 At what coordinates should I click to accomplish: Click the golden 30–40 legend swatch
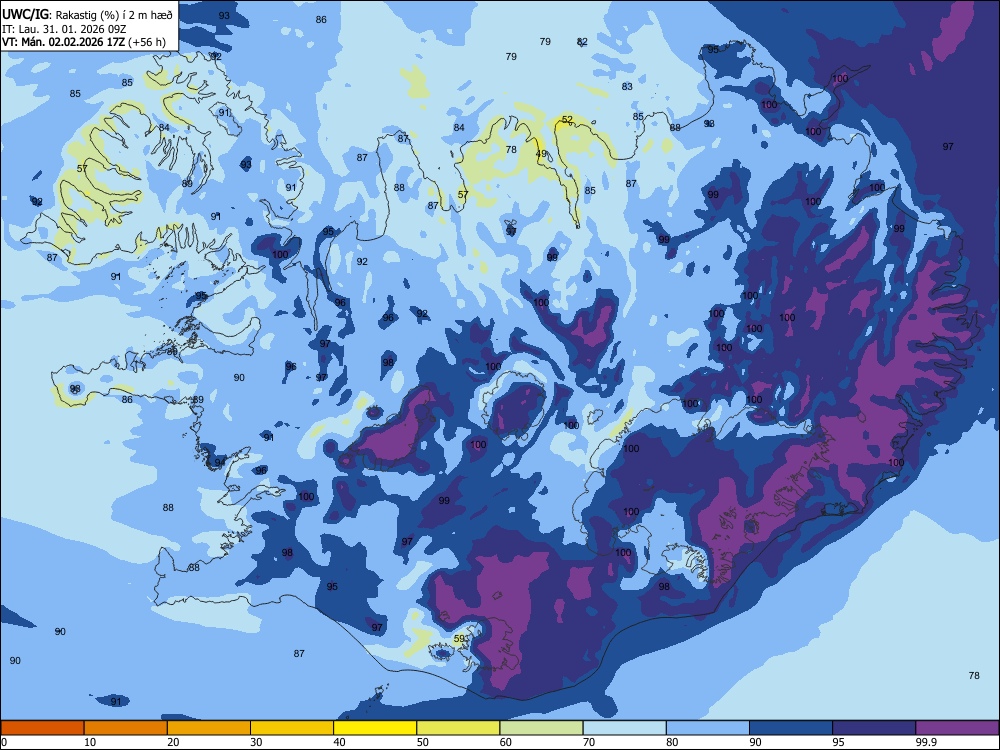(292, 728)
